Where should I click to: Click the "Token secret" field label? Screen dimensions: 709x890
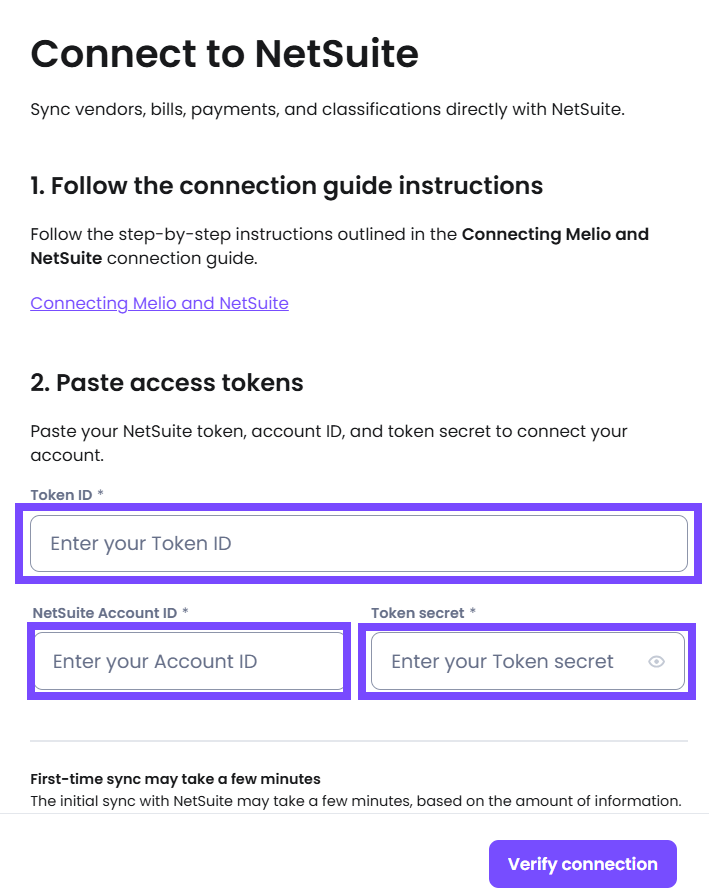tap(417, 613)
